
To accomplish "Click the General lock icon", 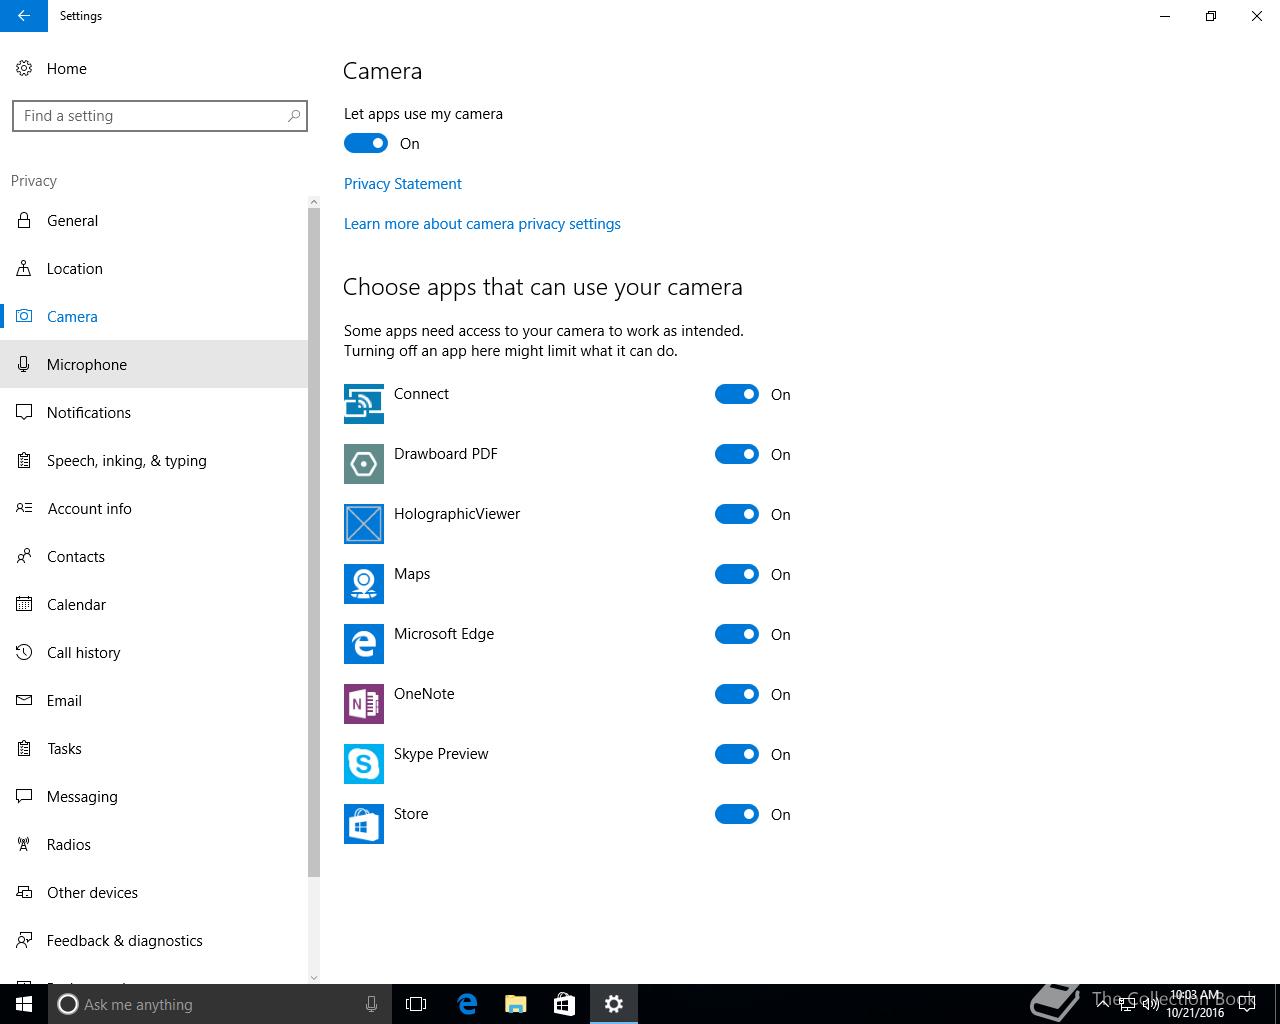I will [24, 220].
